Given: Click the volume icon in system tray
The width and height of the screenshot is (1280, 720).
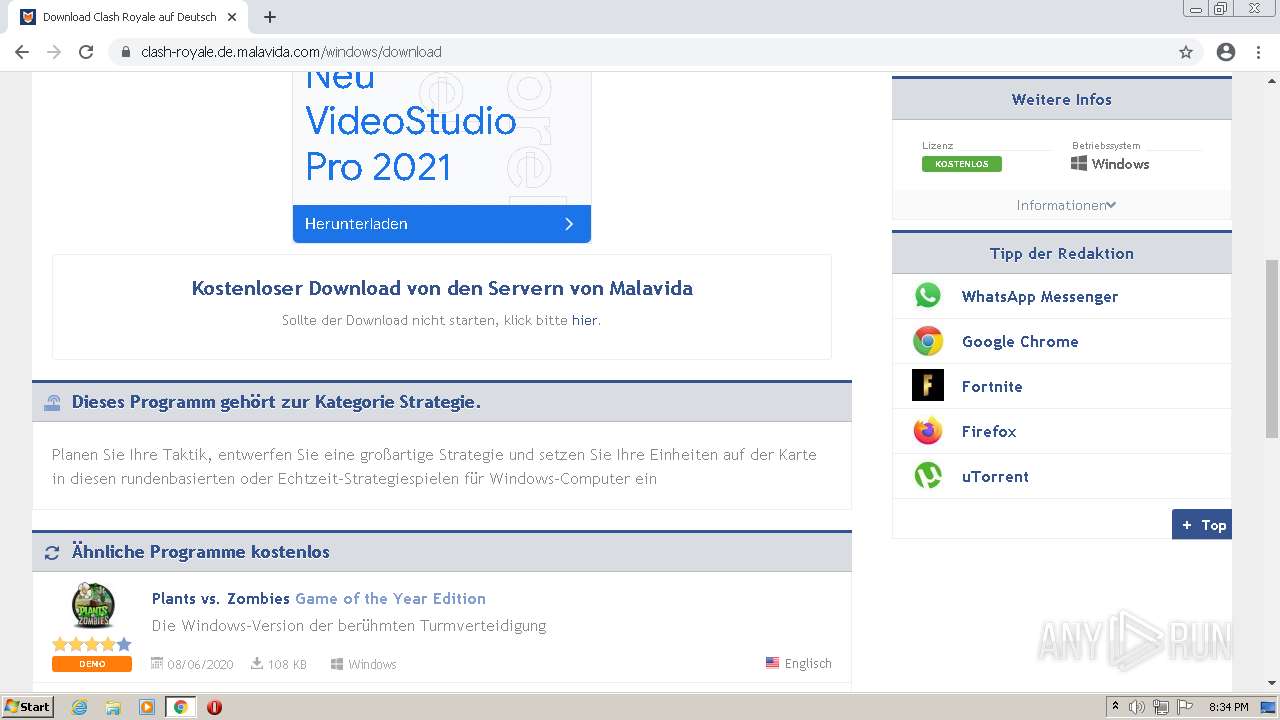Looking at the screenshot, I should click(x=1137, y=707).
